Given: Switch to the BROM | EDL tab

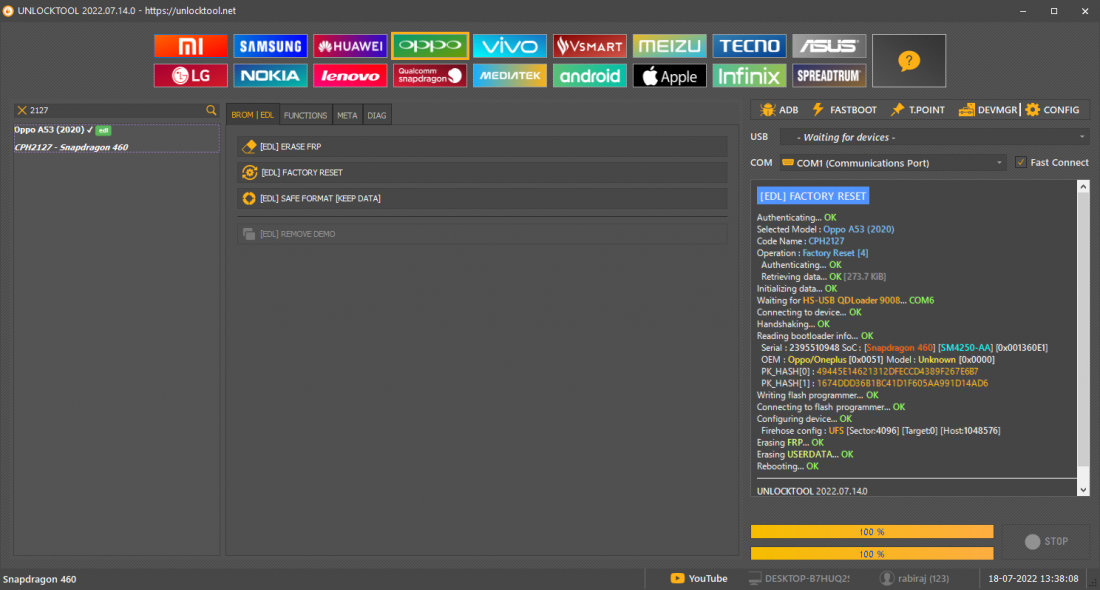Looking at the screenshot, I should click(x=253, y=115).
